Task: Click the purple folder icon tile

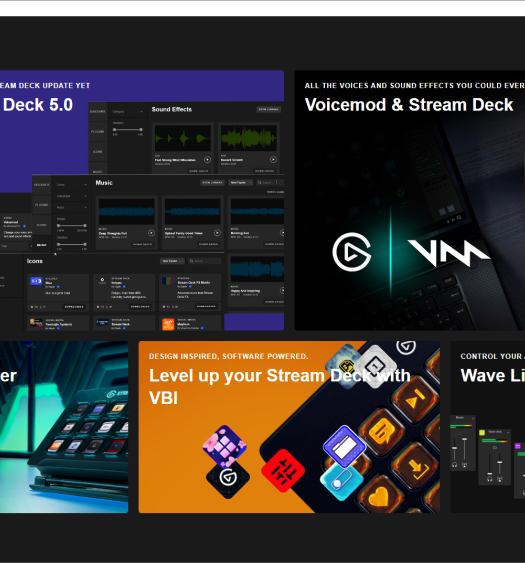Action: [345, 446]
